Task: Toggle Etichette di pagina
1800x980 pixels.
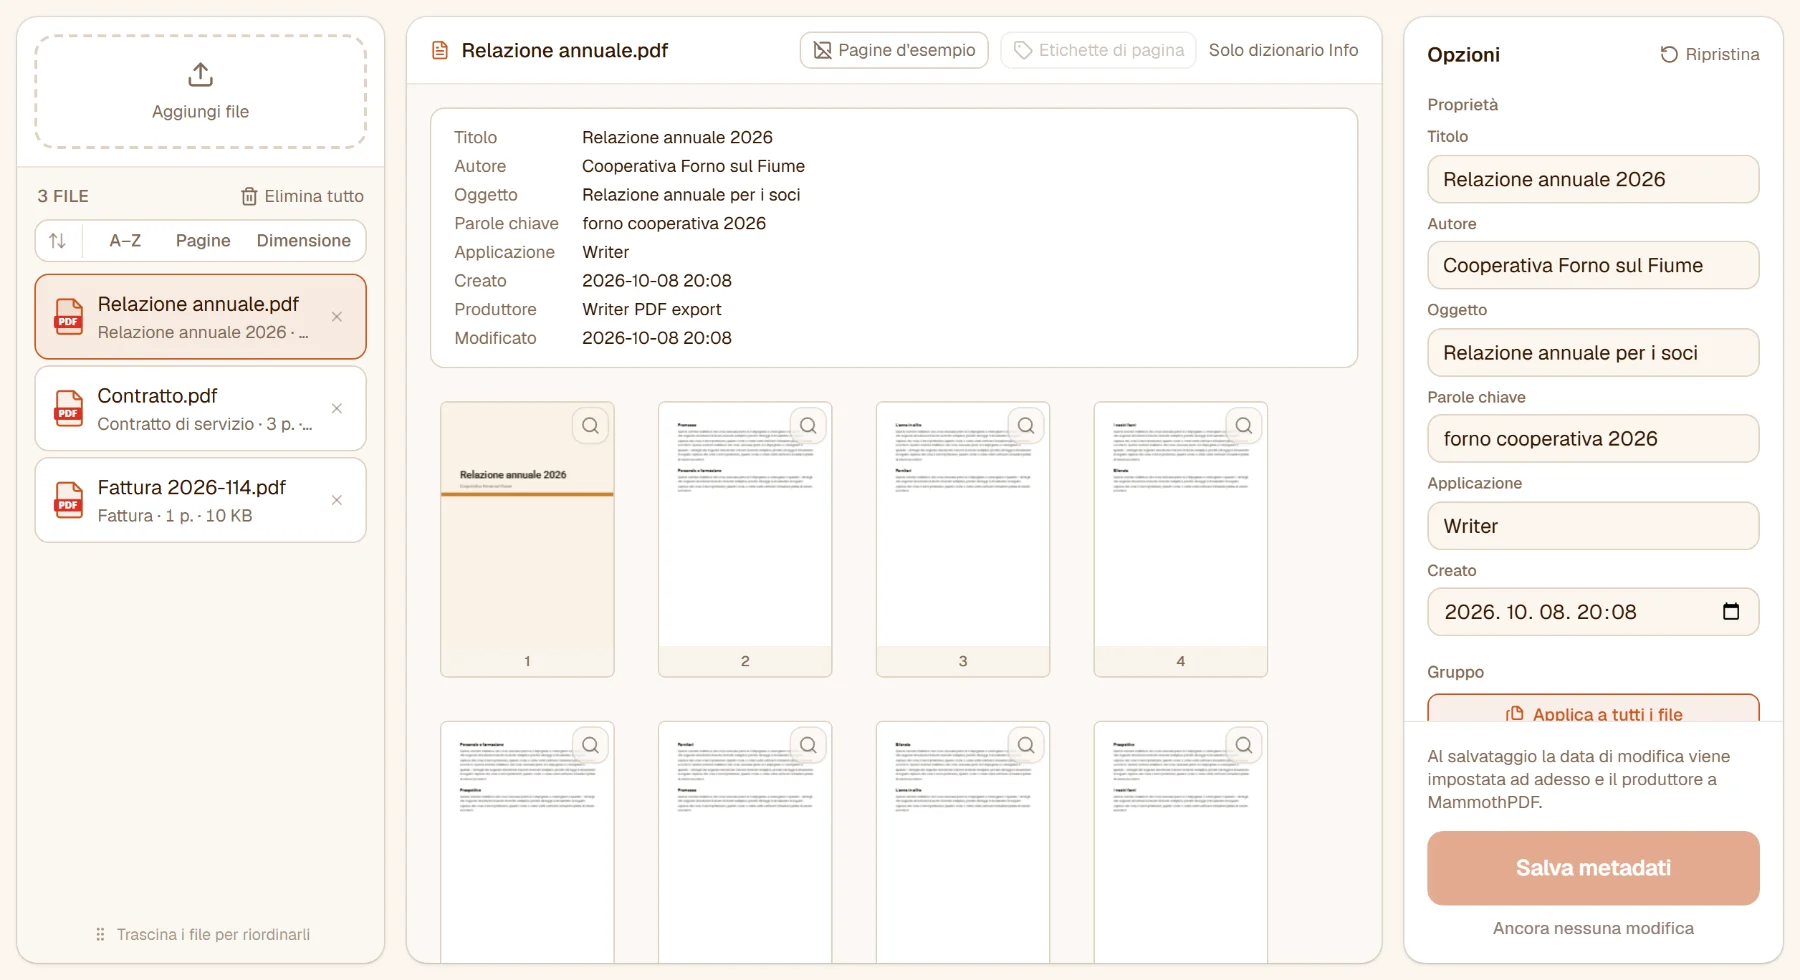Action: tap(1098, 50)
